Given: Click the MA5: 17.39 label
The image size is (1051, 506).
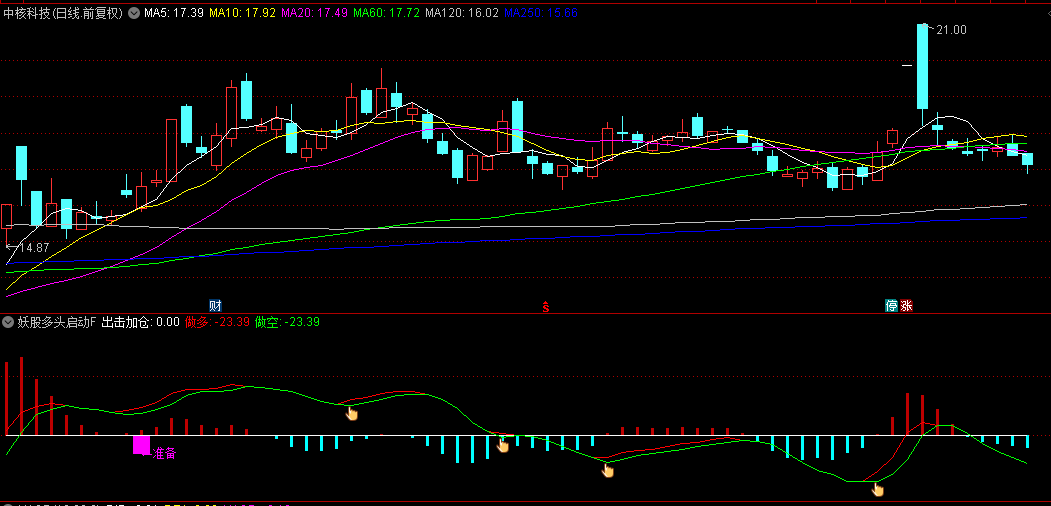Looking at the screenshot, I should pos(174,12).
